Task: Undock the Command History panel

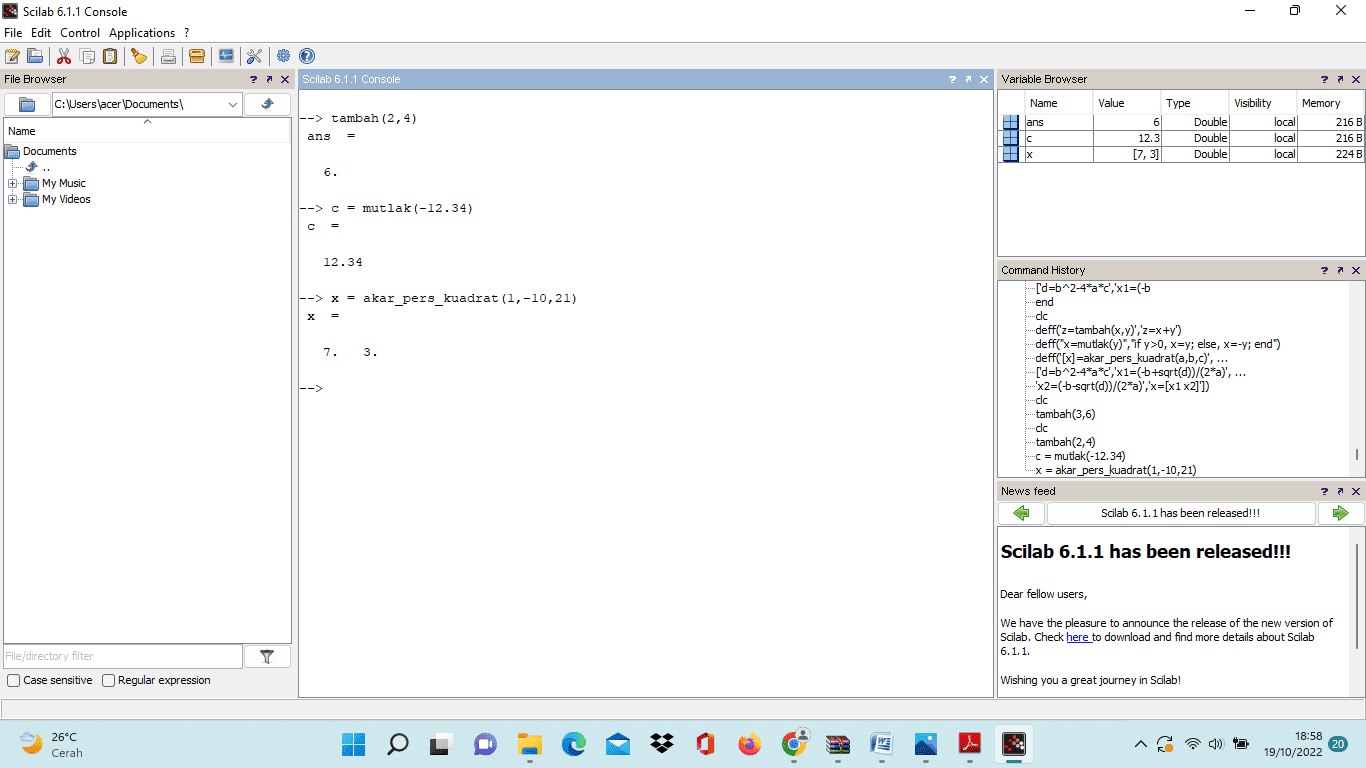Action: coord(1340,270)
